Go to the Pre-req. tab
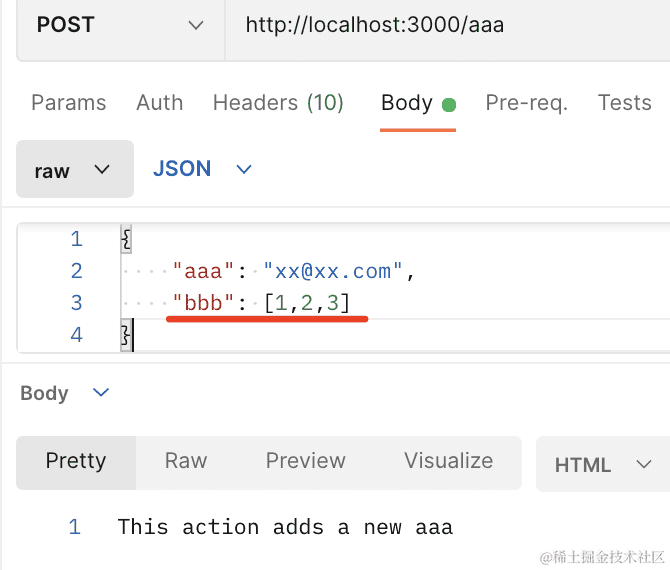670x570 pixels. coord(526,103)
